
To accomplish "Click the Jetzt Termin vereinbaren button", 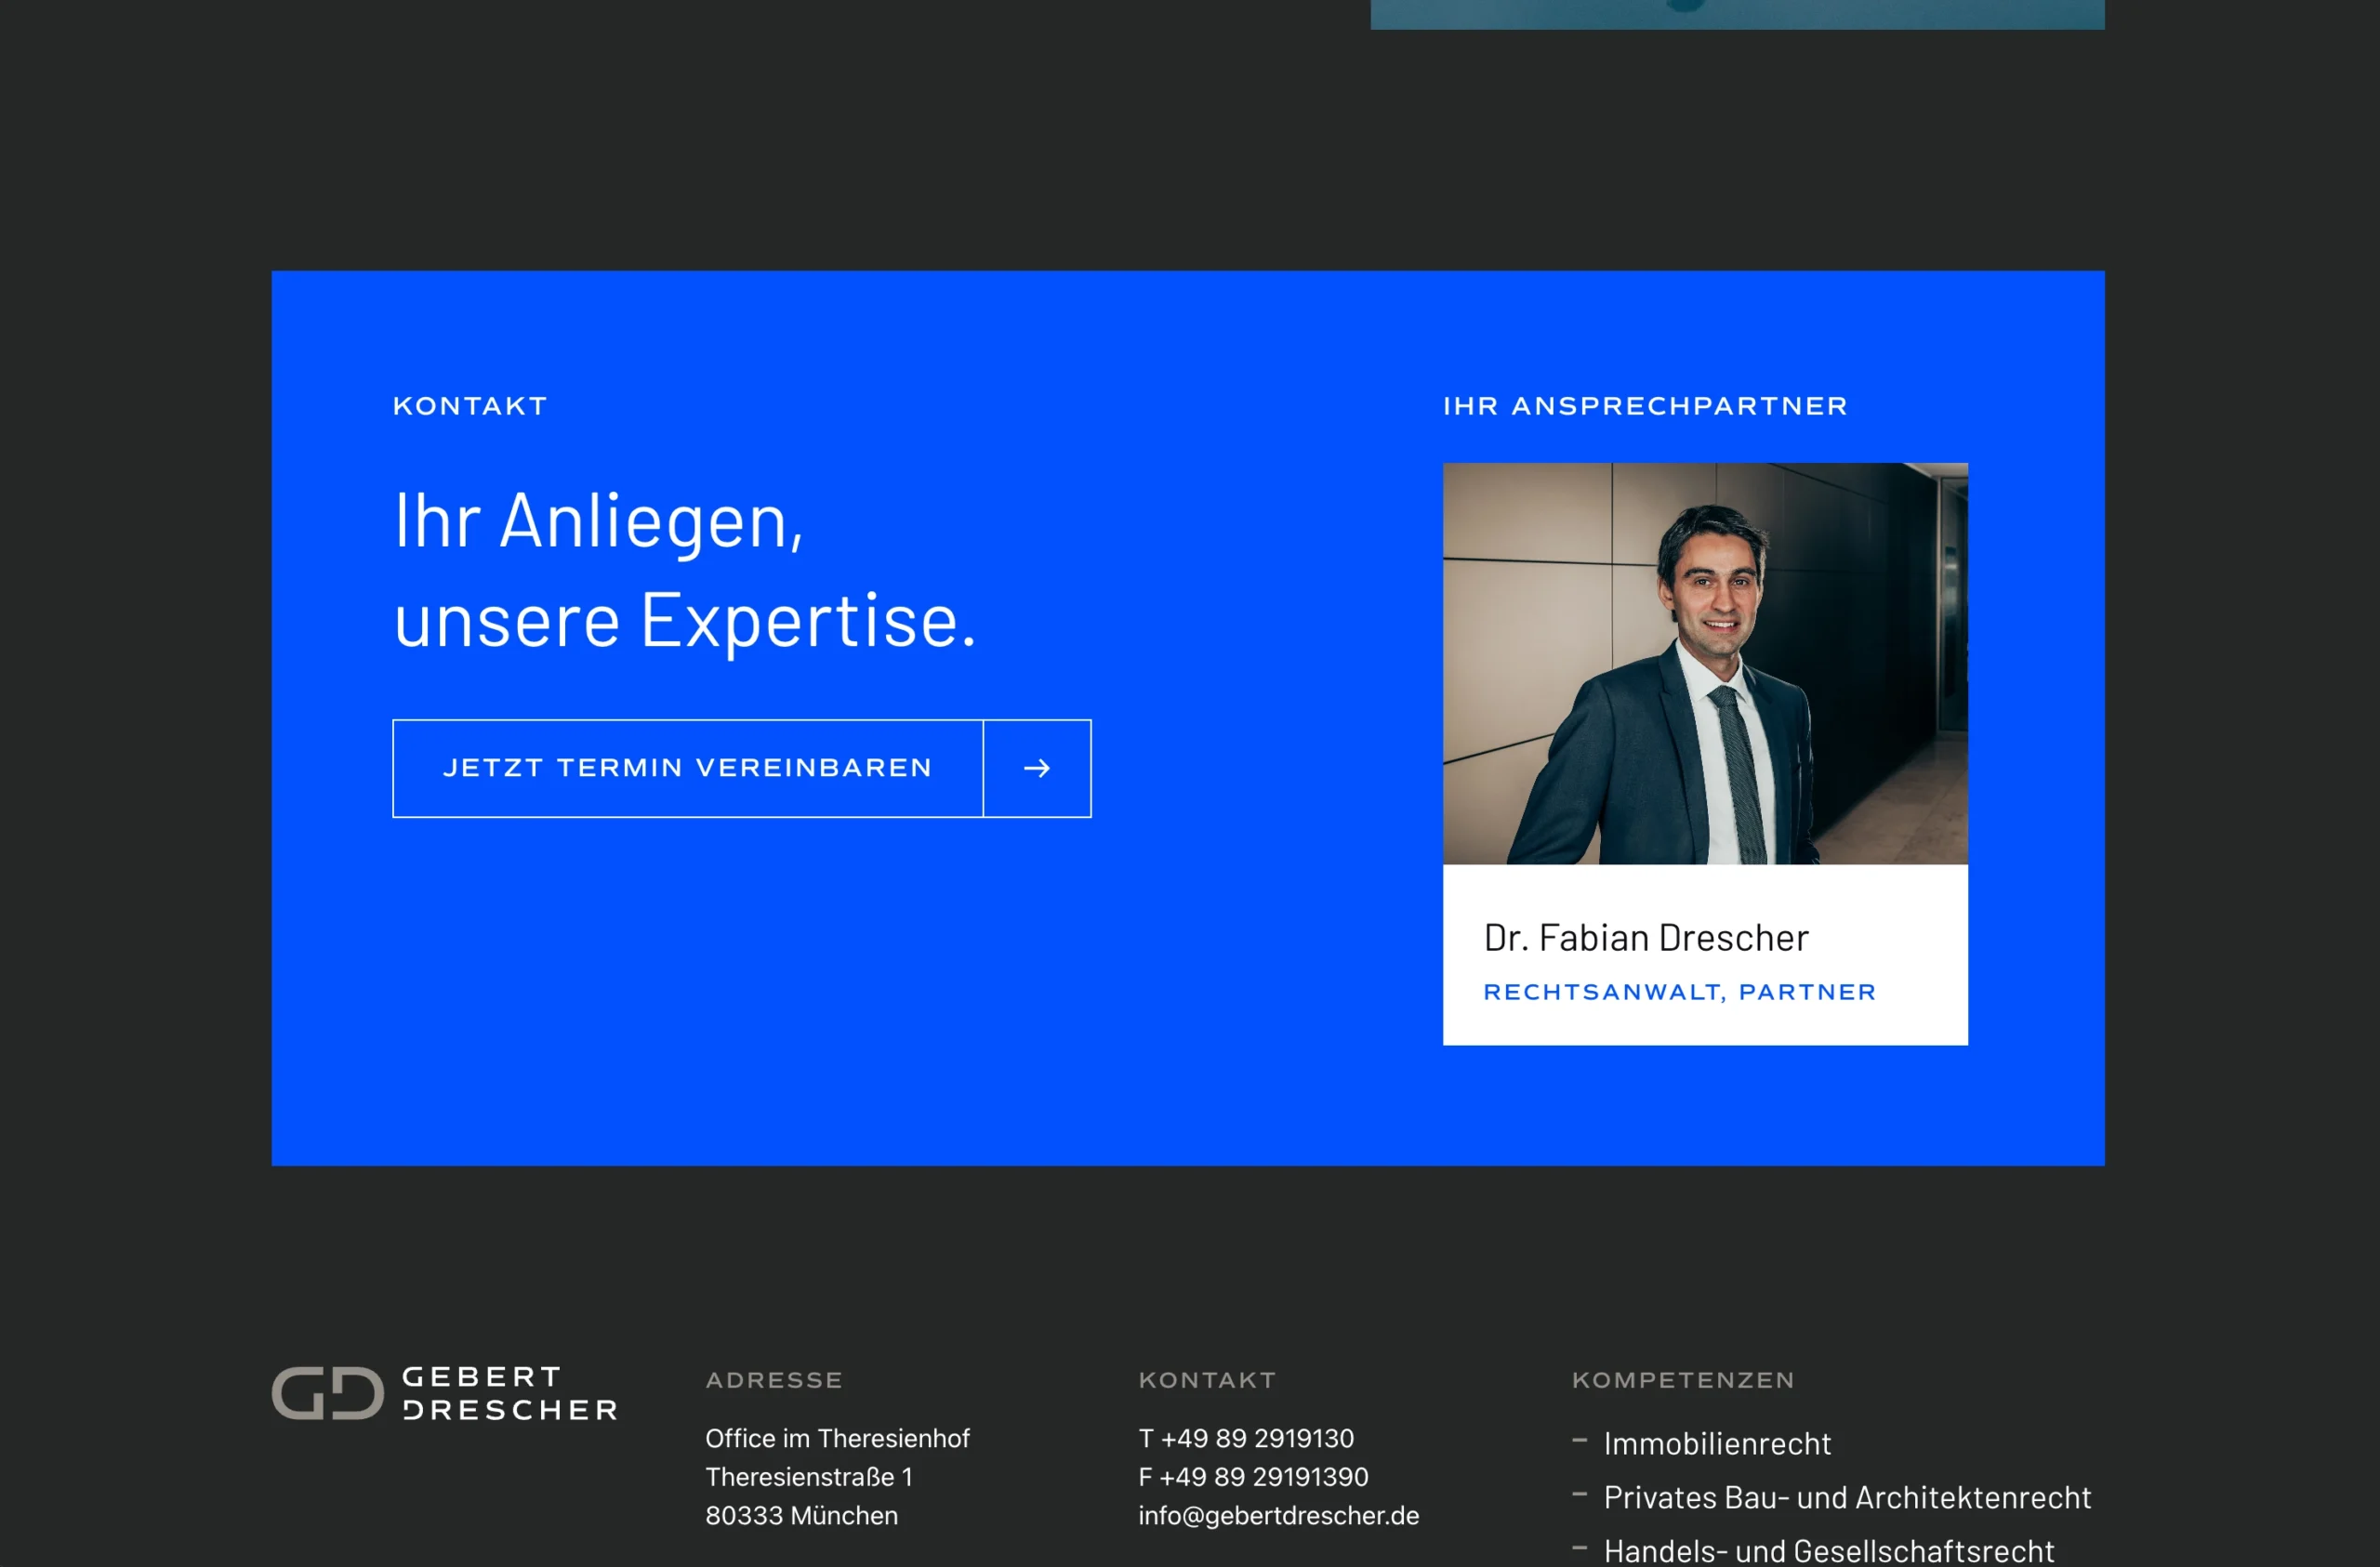I will coord(742,768).
